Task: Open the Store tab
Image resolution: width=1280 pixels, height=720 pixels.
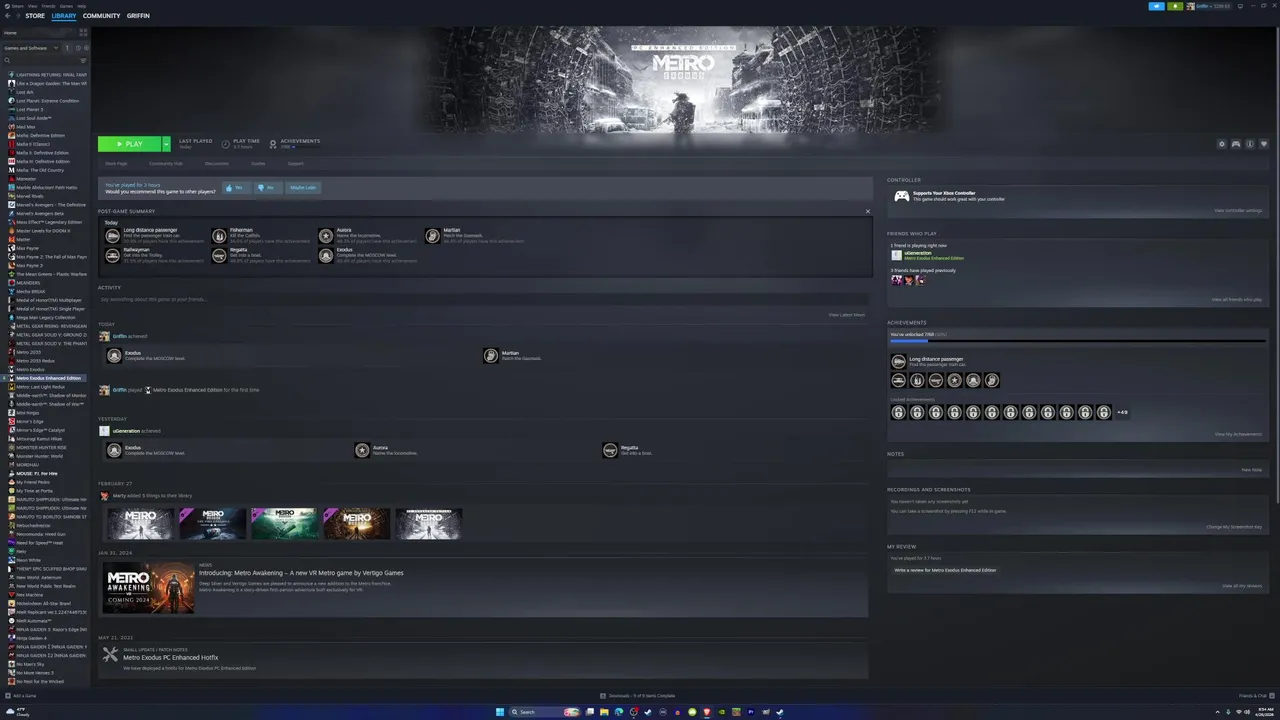Action: [x=35, y=16]
